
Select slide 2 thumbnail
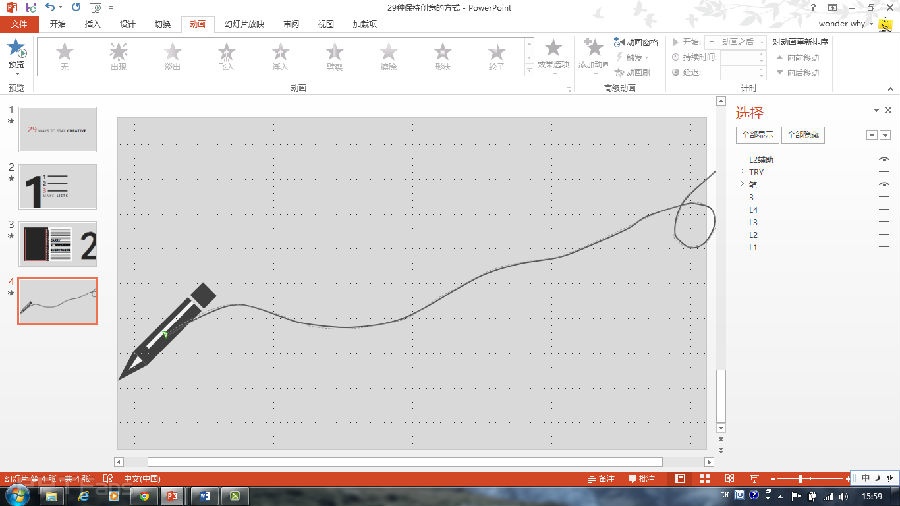57,187
